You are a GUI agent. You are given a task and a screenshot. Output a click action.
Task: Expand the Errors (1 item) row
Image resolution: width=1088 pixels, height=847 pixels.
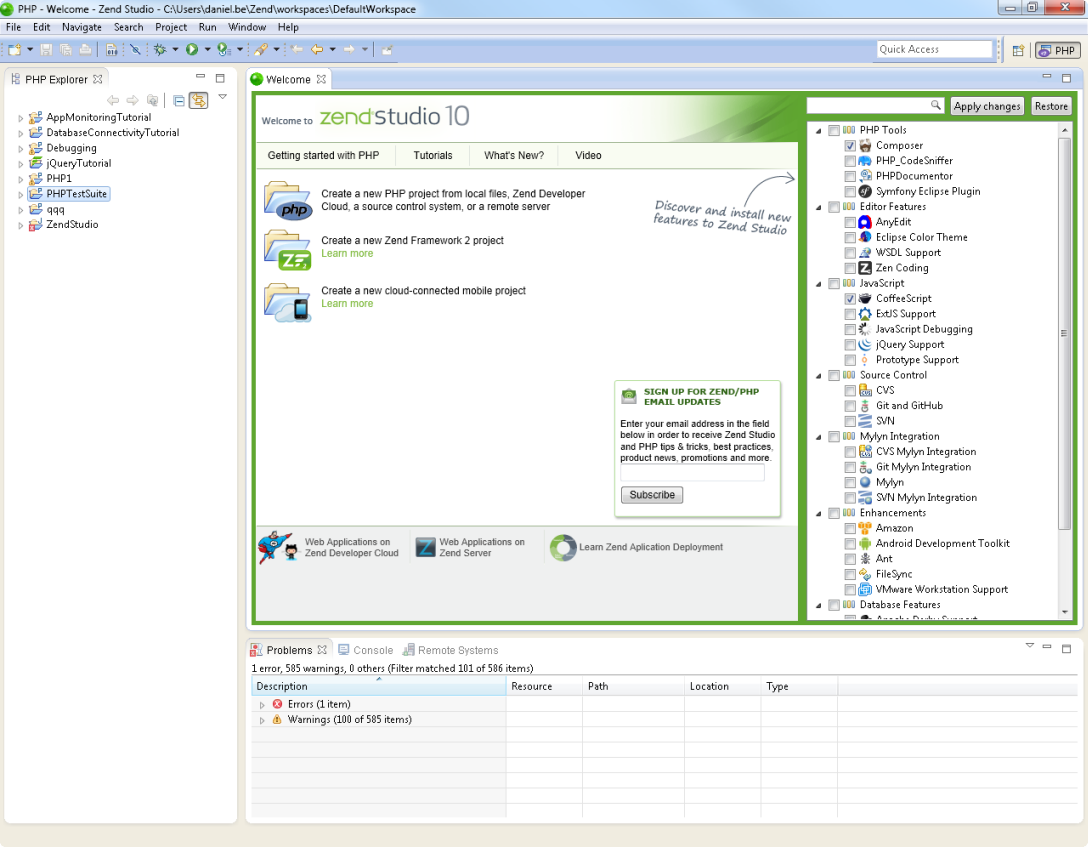pos(262,705)
